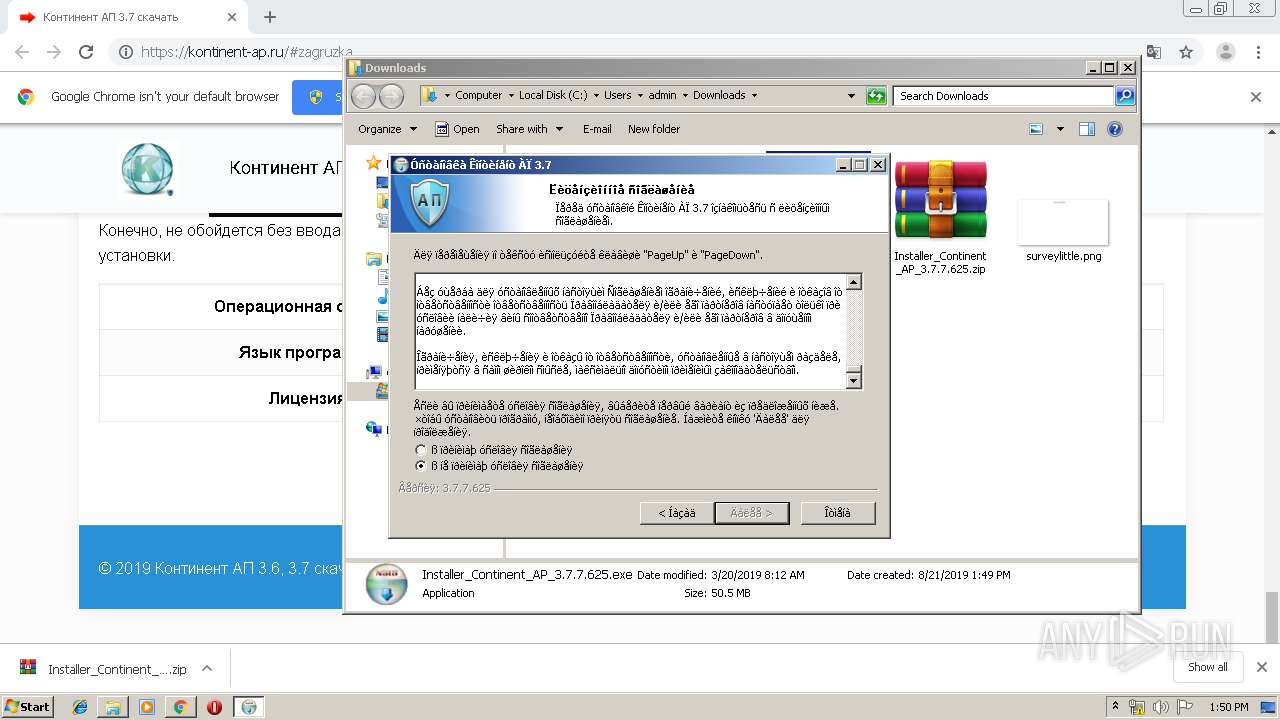Click the 1:50 PM clock
The image size is (1280, 720).
tap(1228, 707)
